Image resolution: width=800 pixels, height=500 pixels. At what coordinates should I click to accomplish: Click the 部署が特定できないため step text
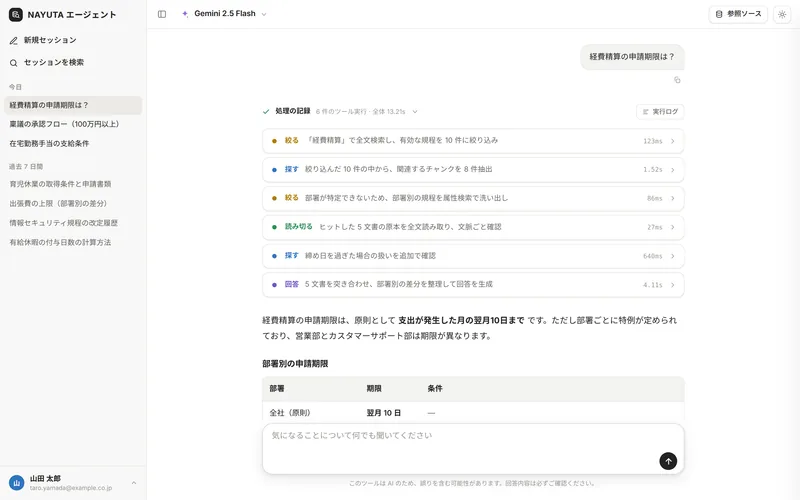pyautogui.click(x=407, y=198)
